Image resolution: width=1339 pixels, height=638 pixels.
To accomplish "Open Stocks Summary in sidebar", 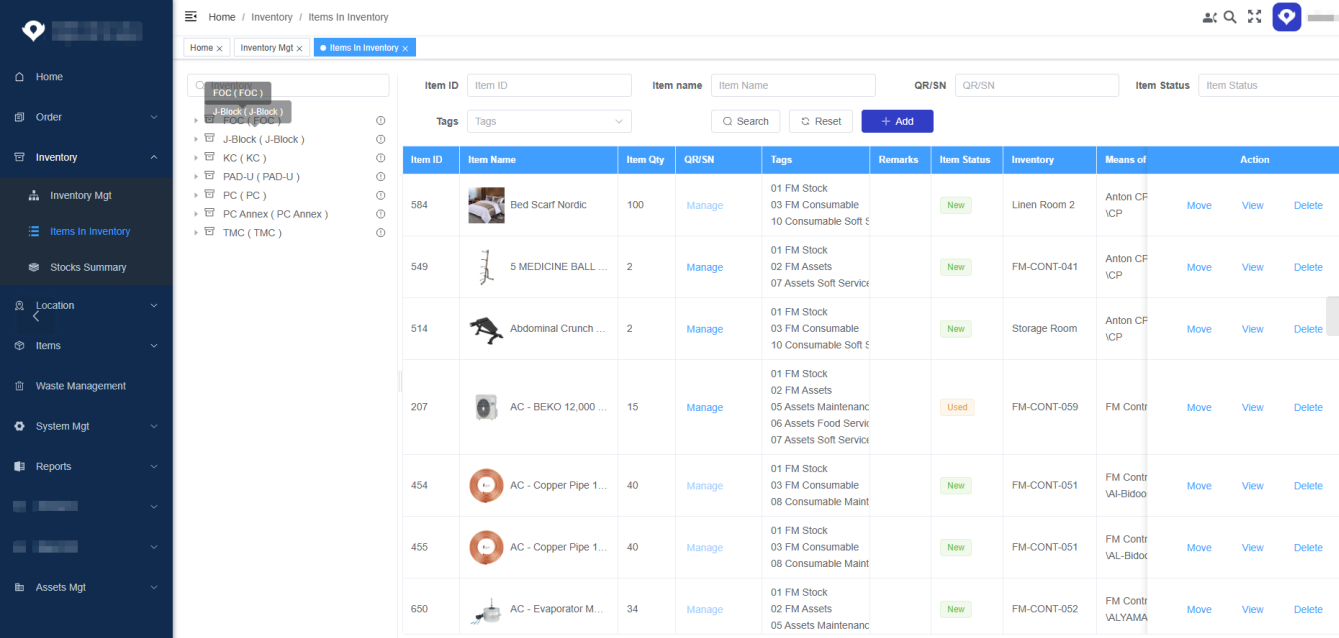I will point(88,267).
